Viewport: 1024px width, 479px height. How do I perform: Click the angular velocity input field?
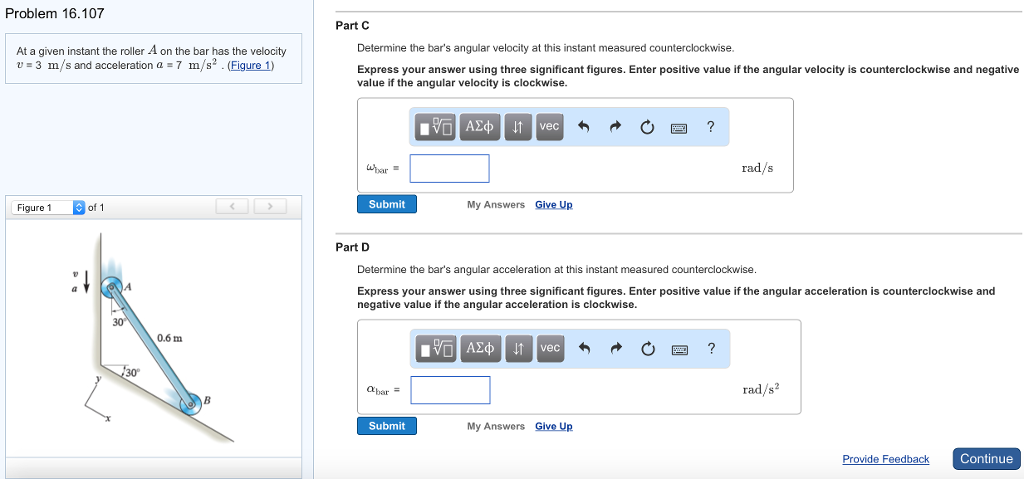449,168
